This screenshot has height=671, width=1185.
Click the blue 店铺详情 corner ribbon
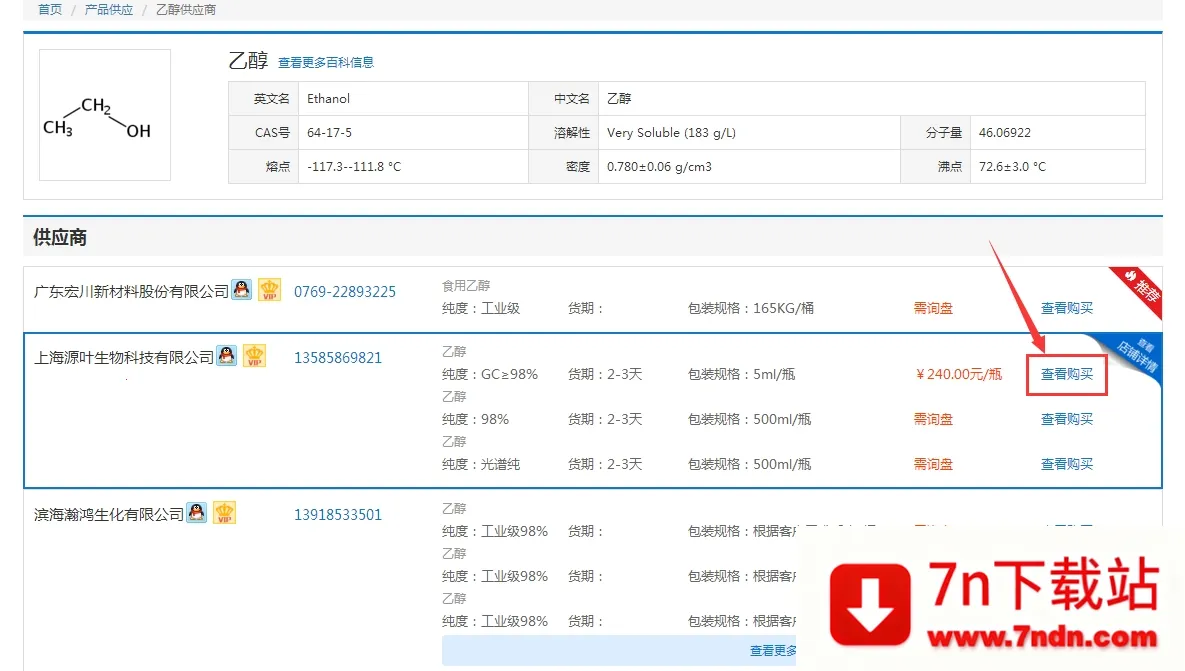pyautogui.click(x=1138, y=355)
